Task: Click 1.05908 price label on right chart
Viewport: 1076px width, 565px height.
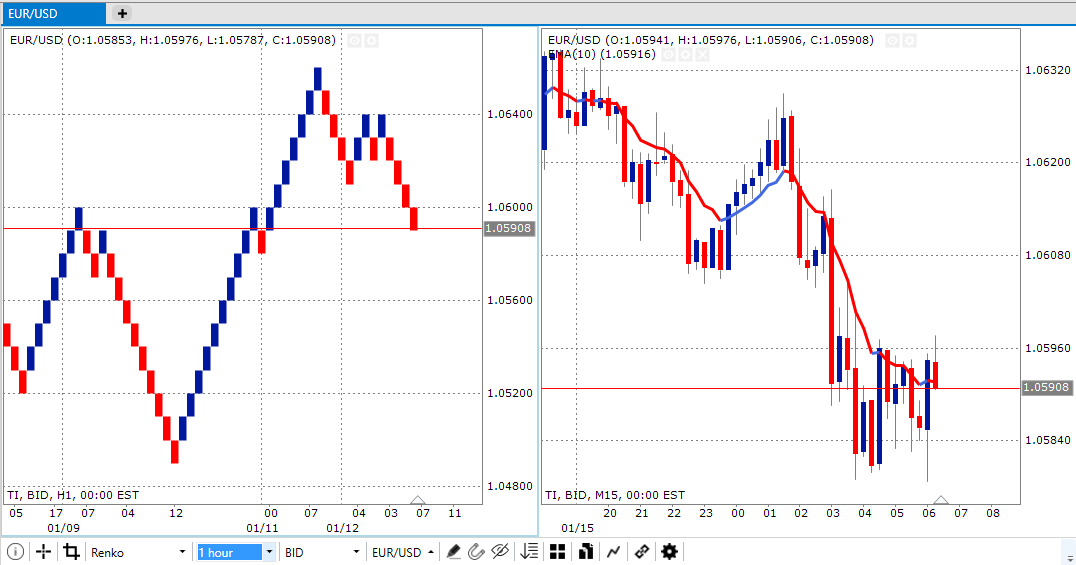Action: pos(1046,387)
